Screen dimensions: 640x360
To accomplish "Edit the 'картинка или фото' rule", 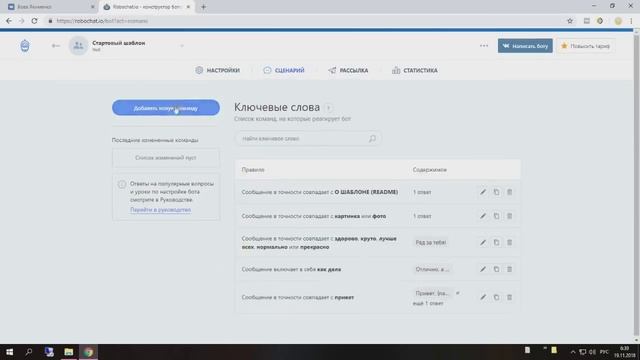I will (483, 216).
